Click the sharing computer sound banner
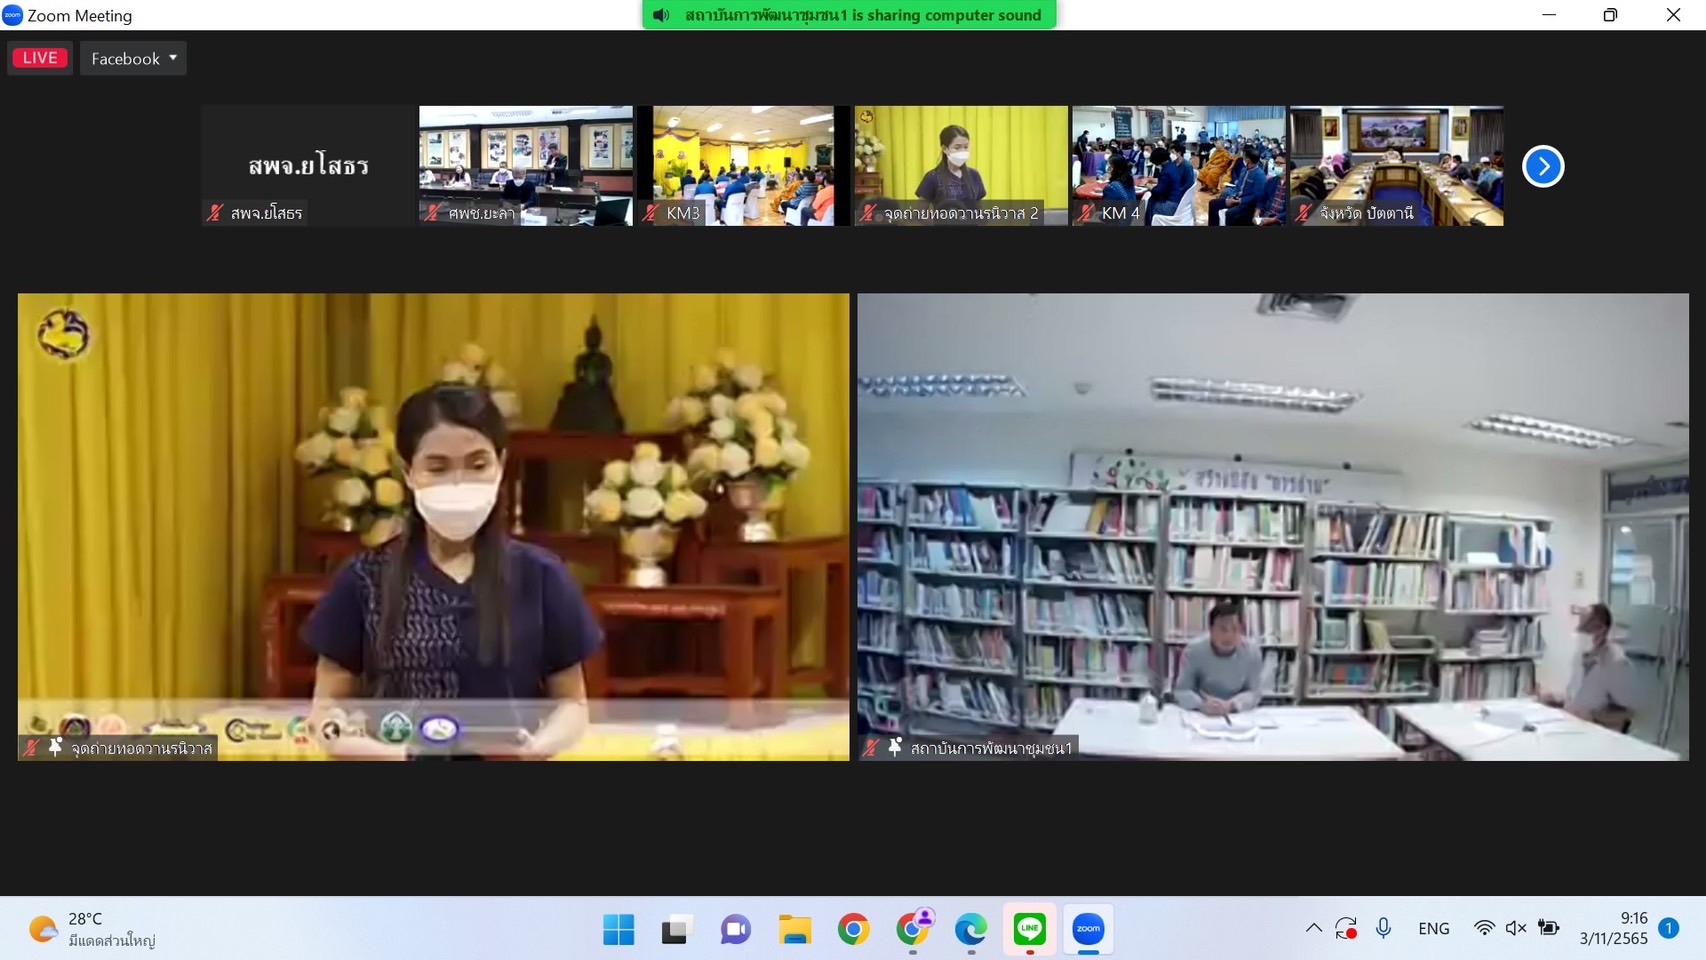1706x960 pixels. point(849,15)
